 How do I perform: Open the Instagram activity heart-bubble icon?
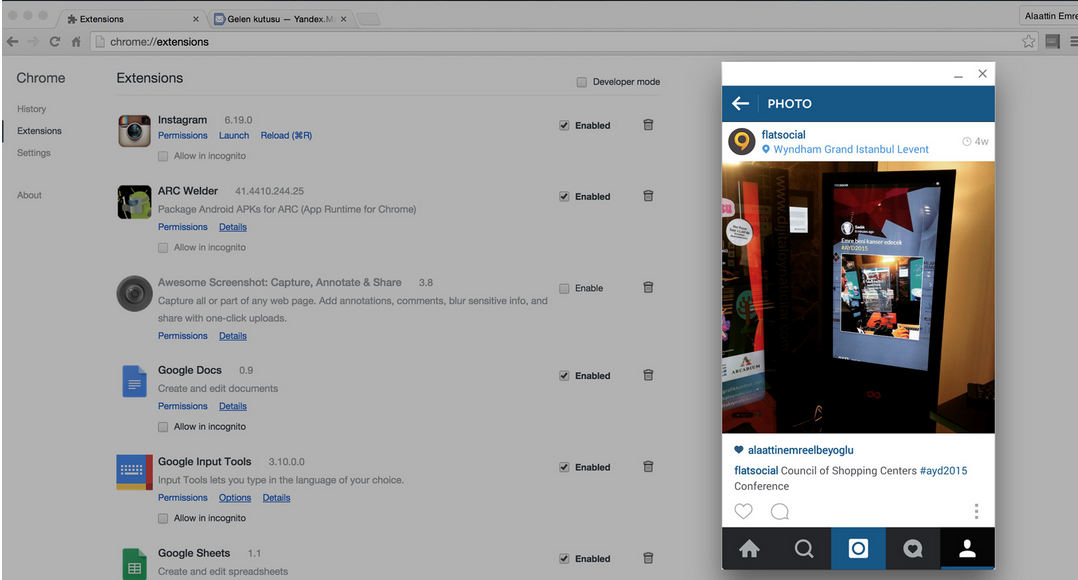click(x=912, y=548)
